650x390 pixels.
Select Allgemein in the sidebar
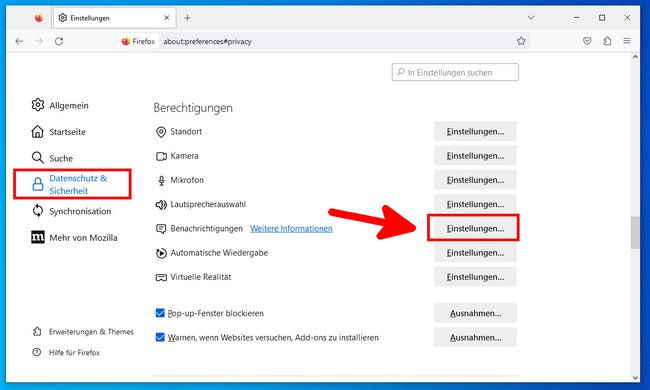click(x=60, y=105)
